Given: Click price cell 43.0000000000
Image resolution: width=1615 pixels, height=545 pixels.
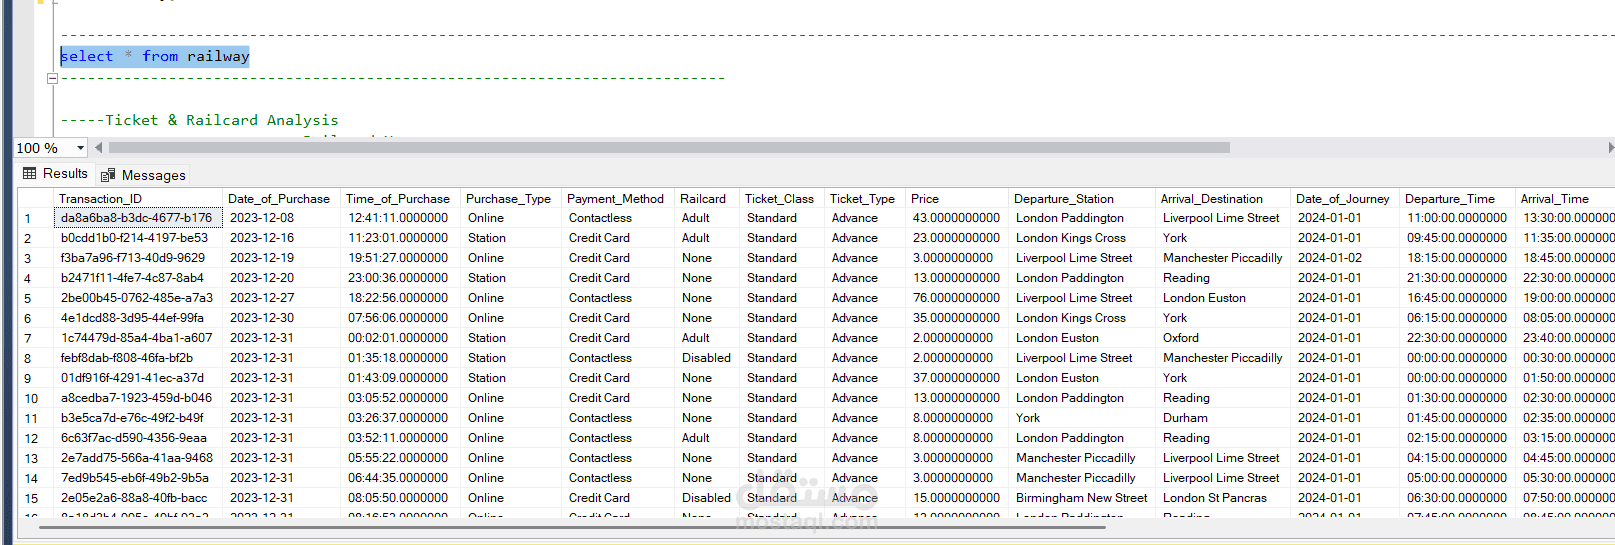Looking at the screenshot, I should (x=956, y=218).
